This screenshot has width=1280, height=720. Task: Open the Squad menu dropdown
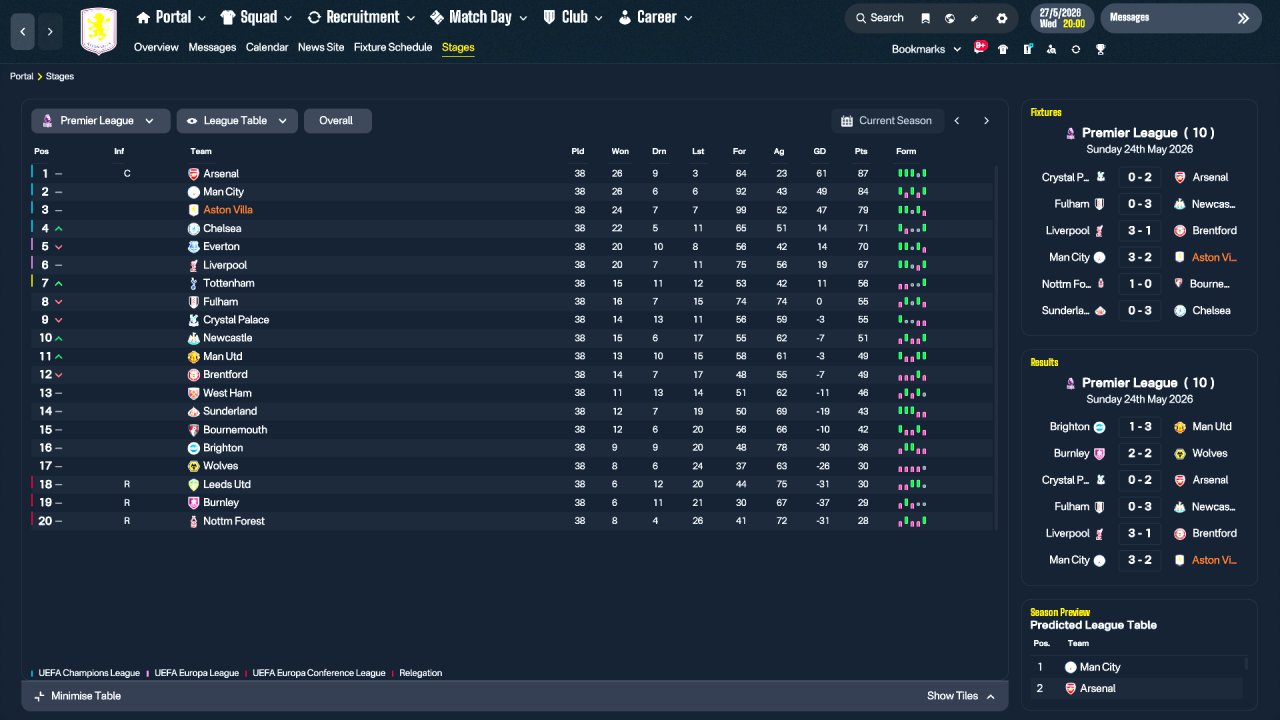255,17
